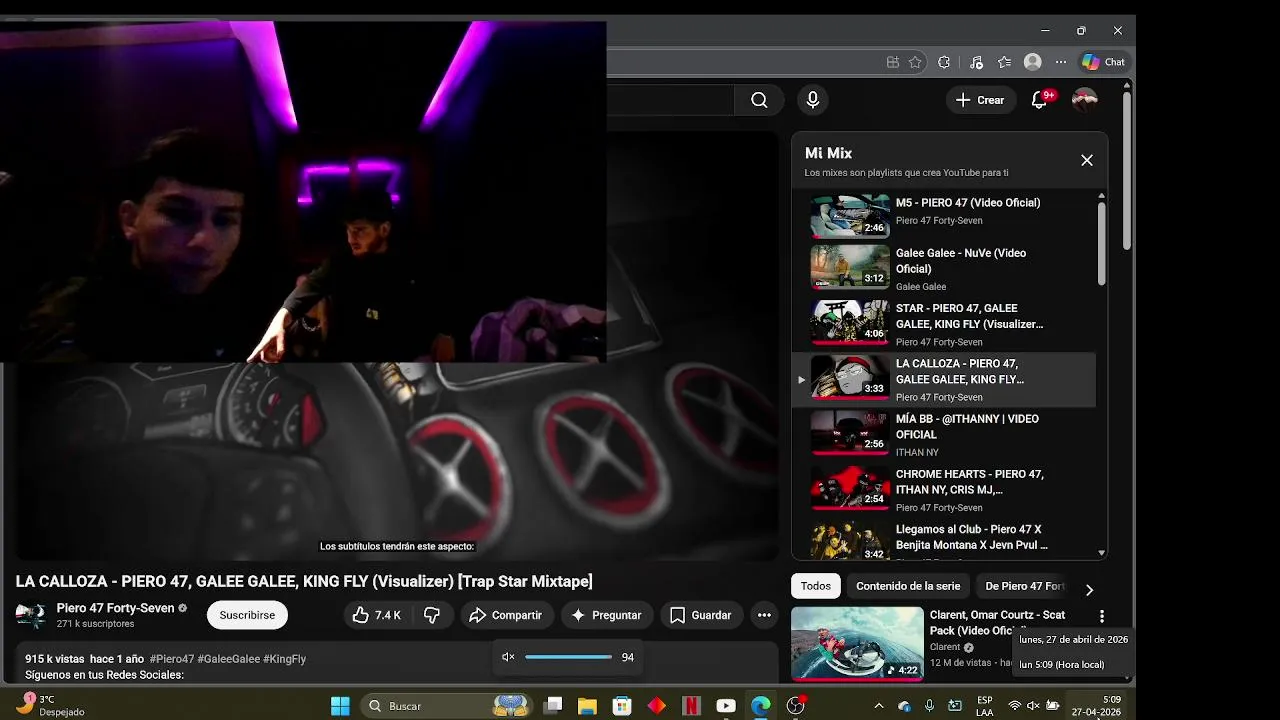The width and height of the screenshot is (1280, 720).
Task: Show more filter chips with right chevron
Action: [x=1089, y=590]
